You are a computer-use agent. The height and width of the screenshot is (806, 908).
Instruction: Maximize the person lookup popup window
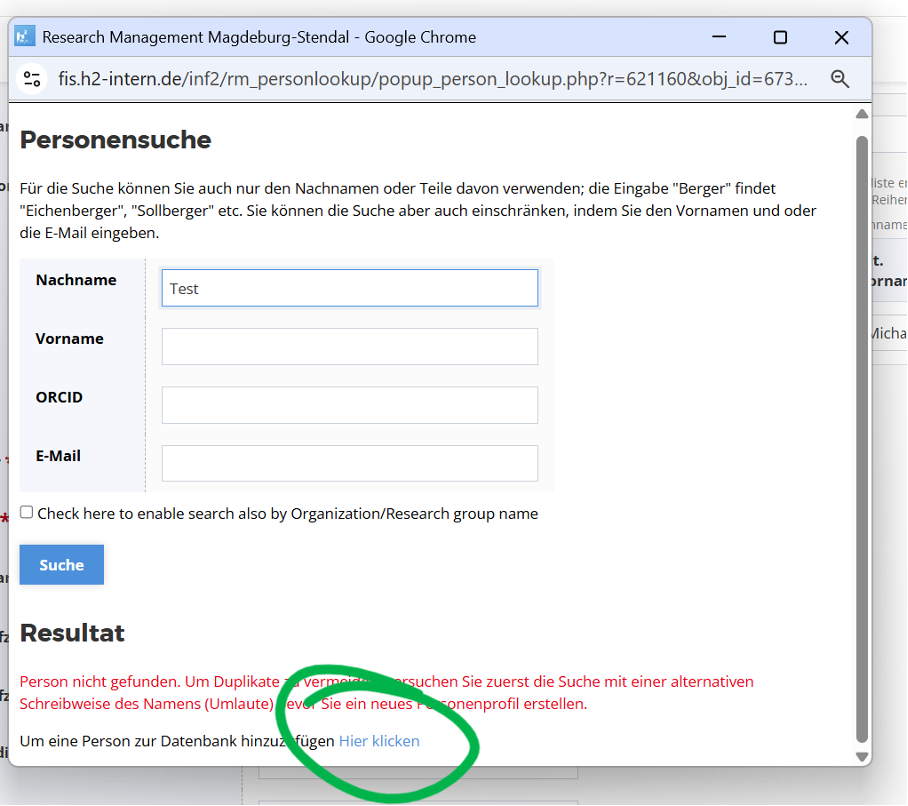pos(780,37)
